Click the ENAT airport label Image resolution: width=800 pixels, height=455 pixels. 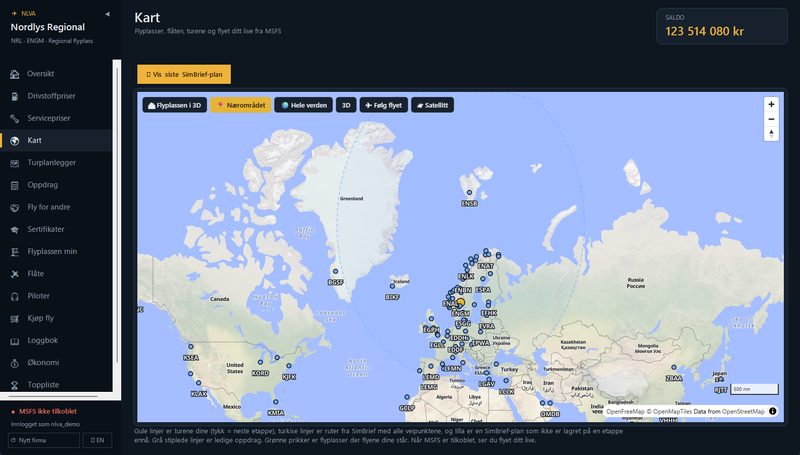(485, 266)
